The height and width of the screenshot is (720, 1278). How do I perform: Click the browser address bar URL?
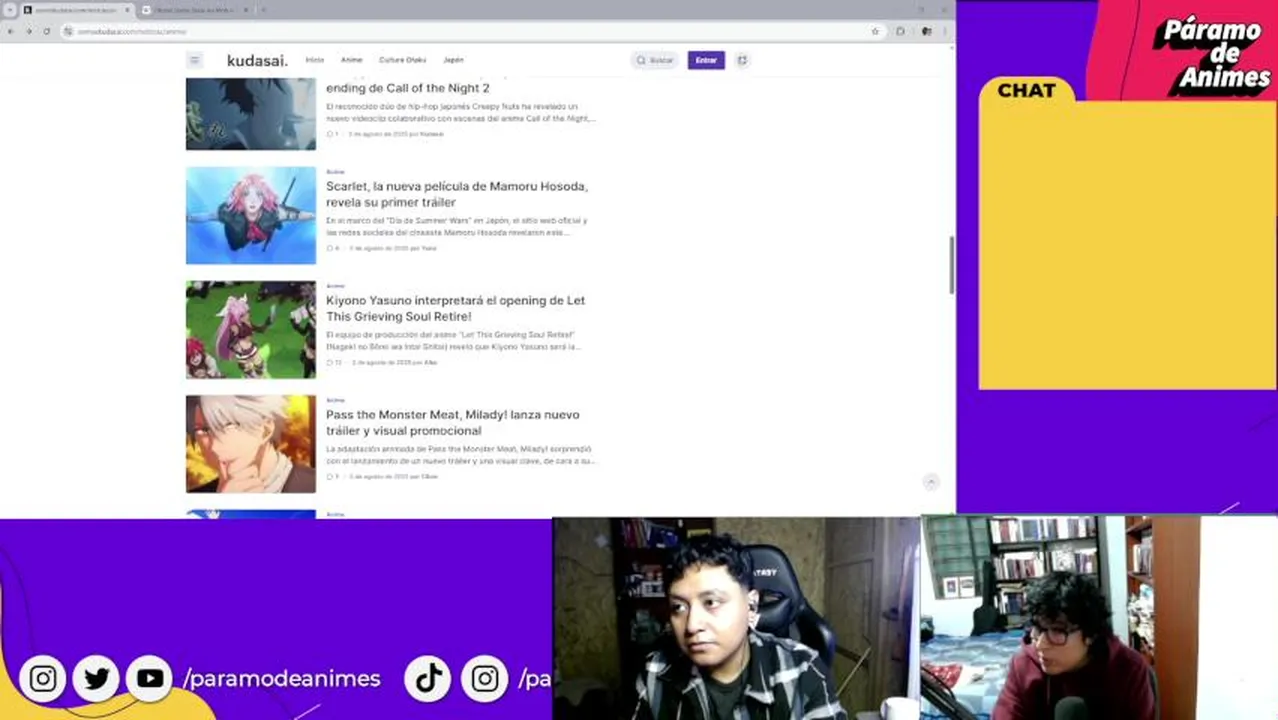coord(132,31)
